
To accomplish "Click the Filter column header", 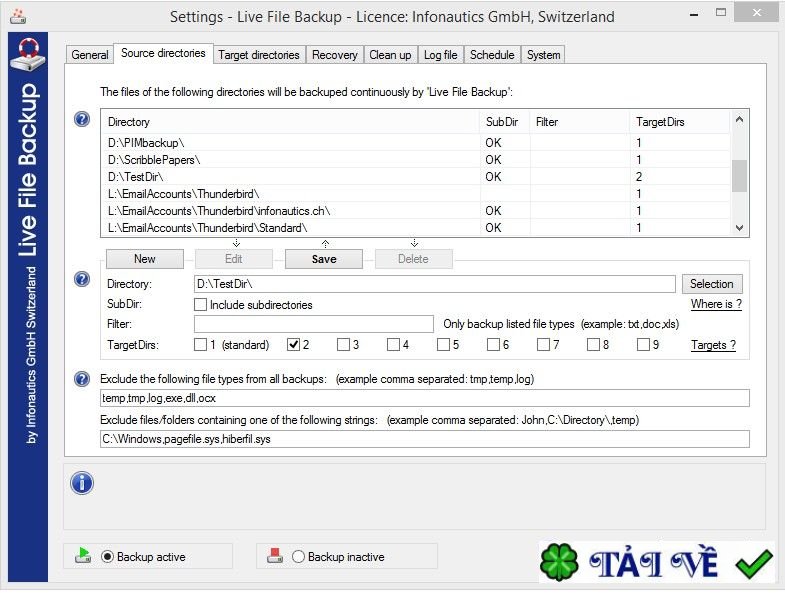I will pos(580,122).
